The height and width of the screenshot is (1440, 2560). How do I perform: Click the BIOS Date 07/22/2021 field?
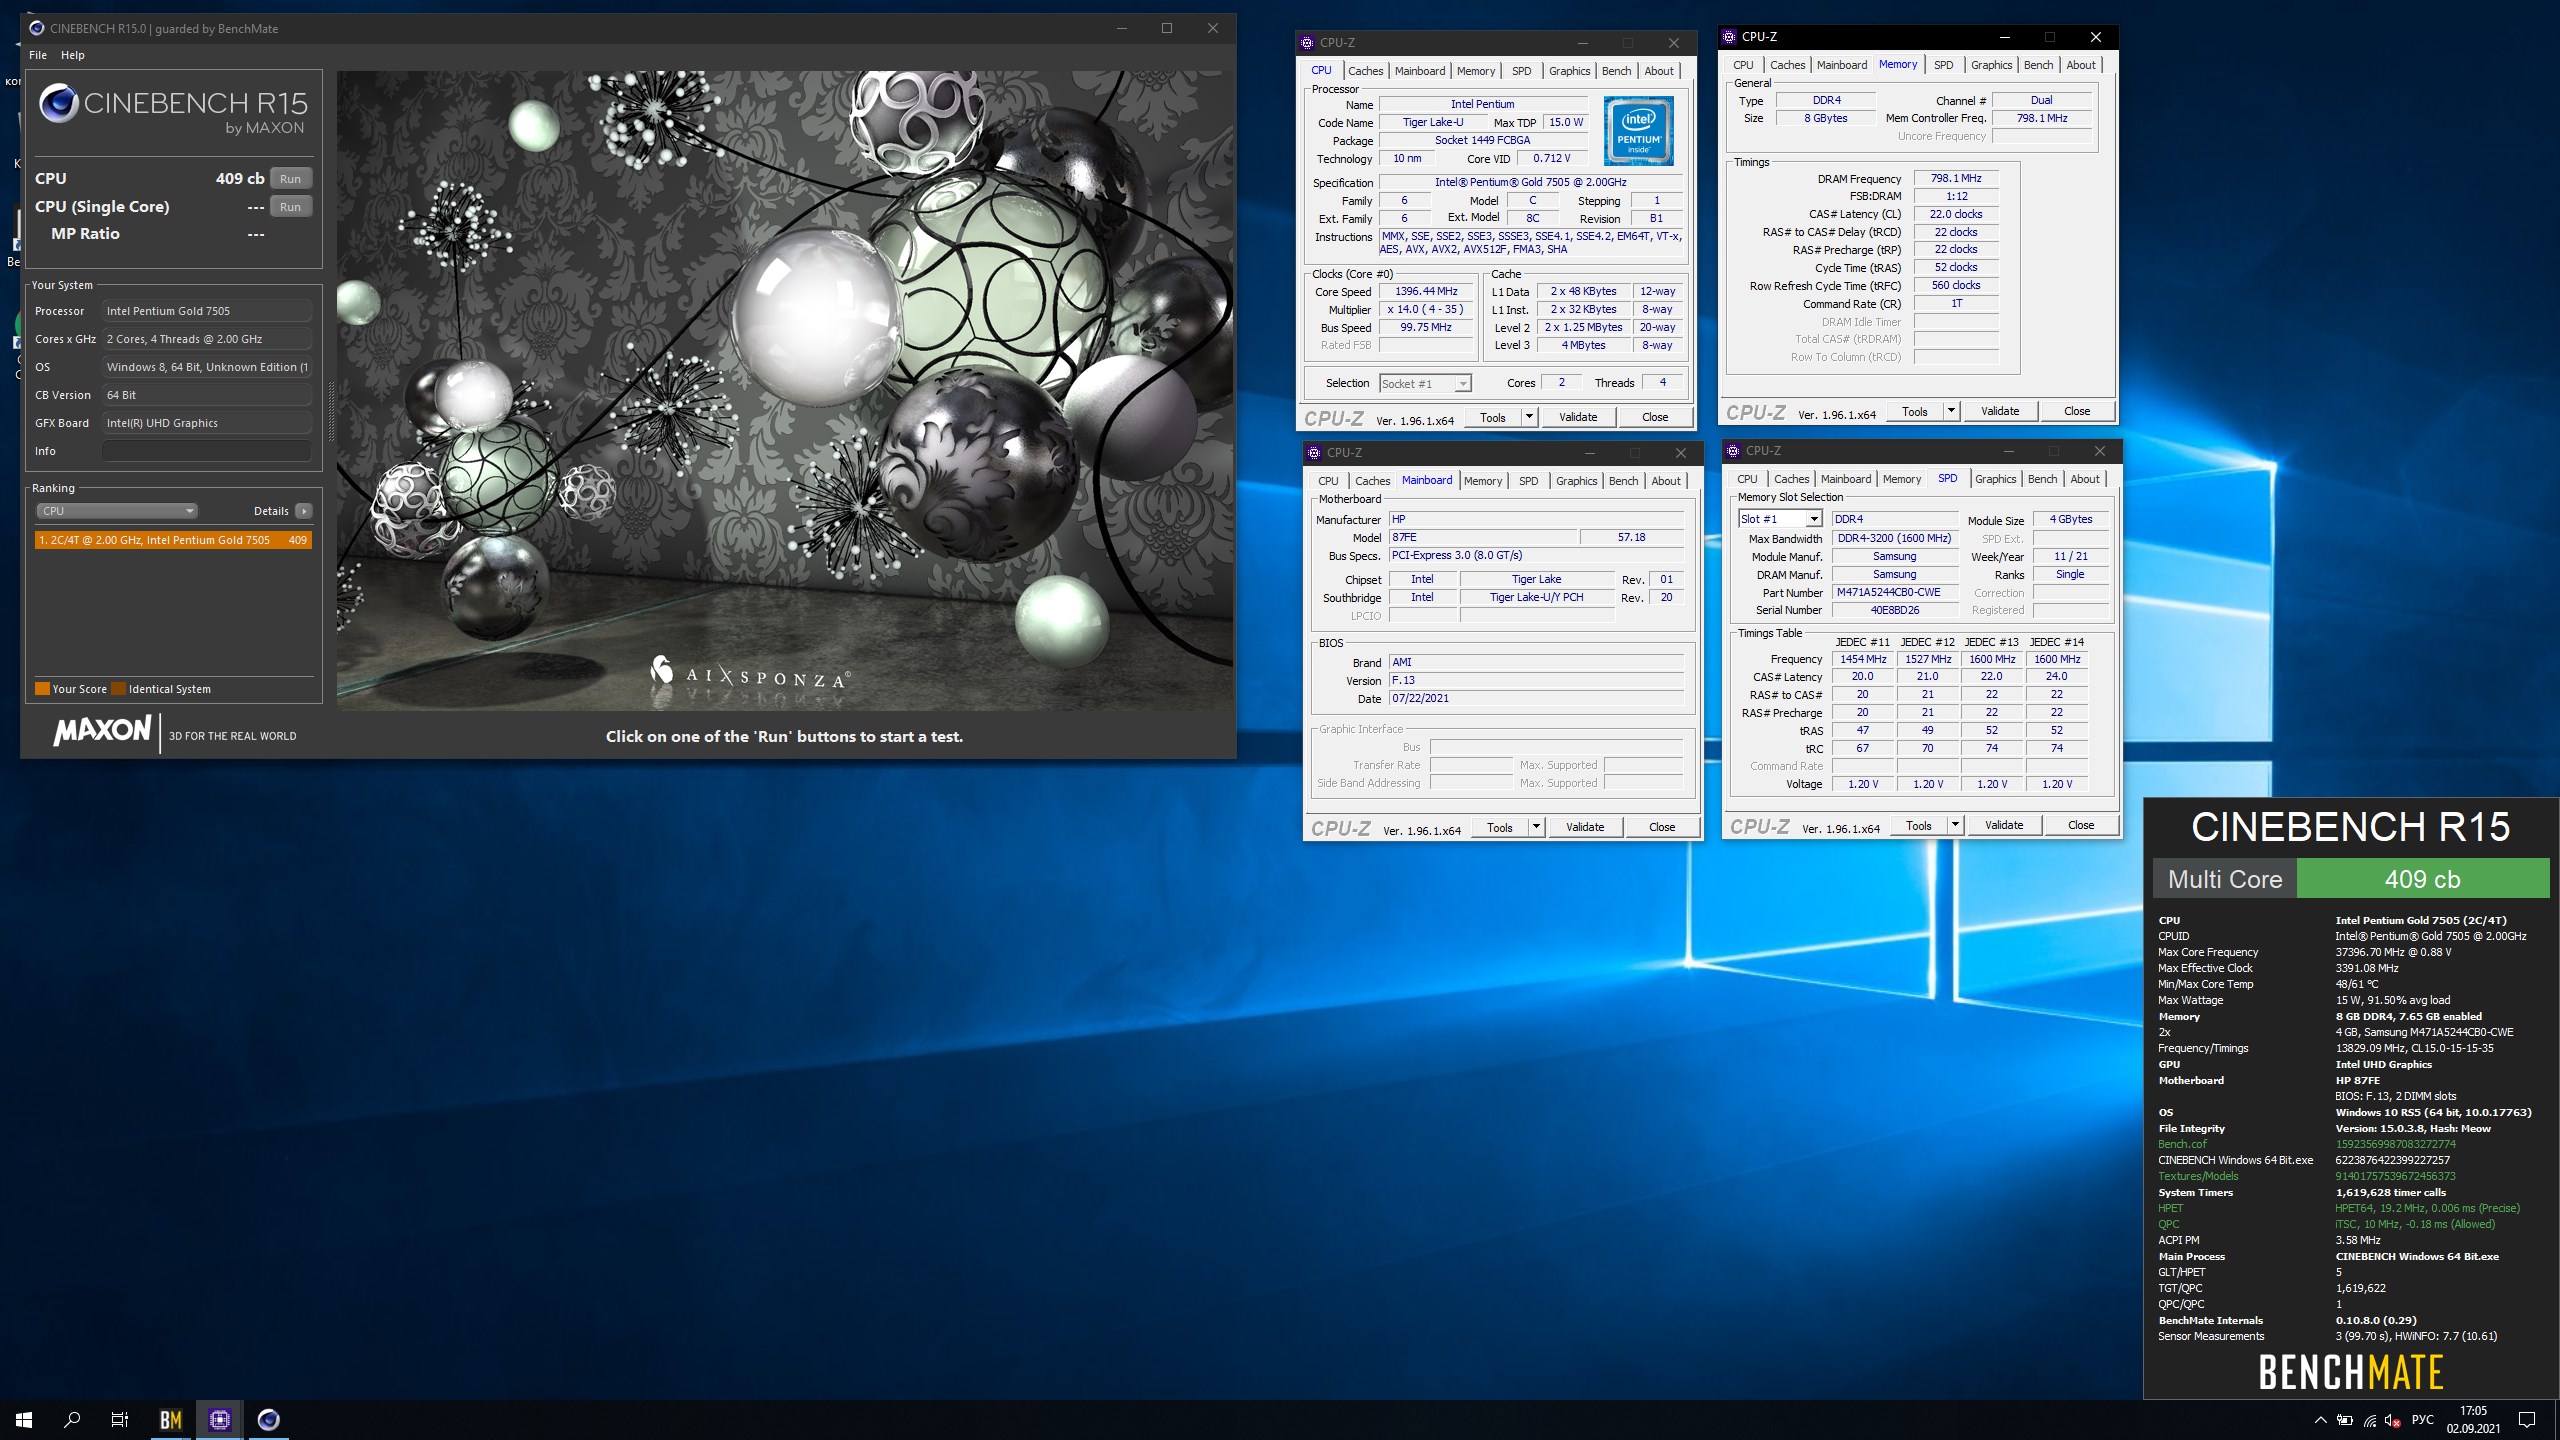(1536, 699)
